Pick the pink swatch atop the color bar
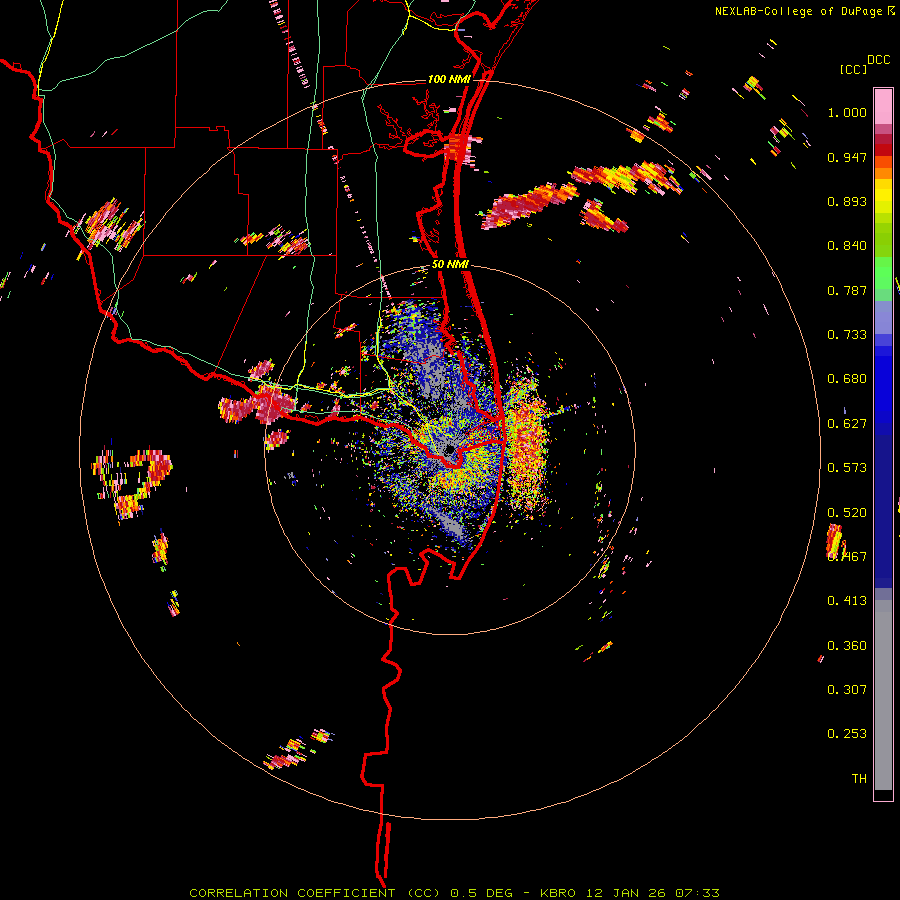900x900 pixels. coord(883,106)
